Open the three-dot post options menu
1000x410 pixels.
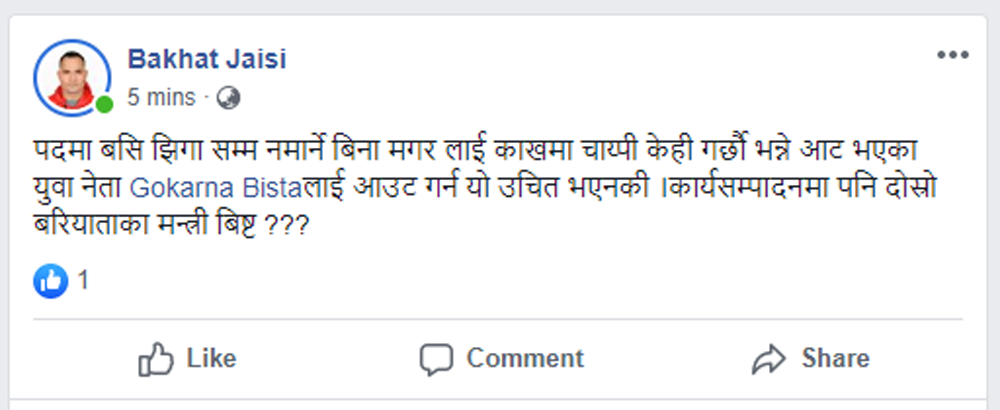point(952,56)
